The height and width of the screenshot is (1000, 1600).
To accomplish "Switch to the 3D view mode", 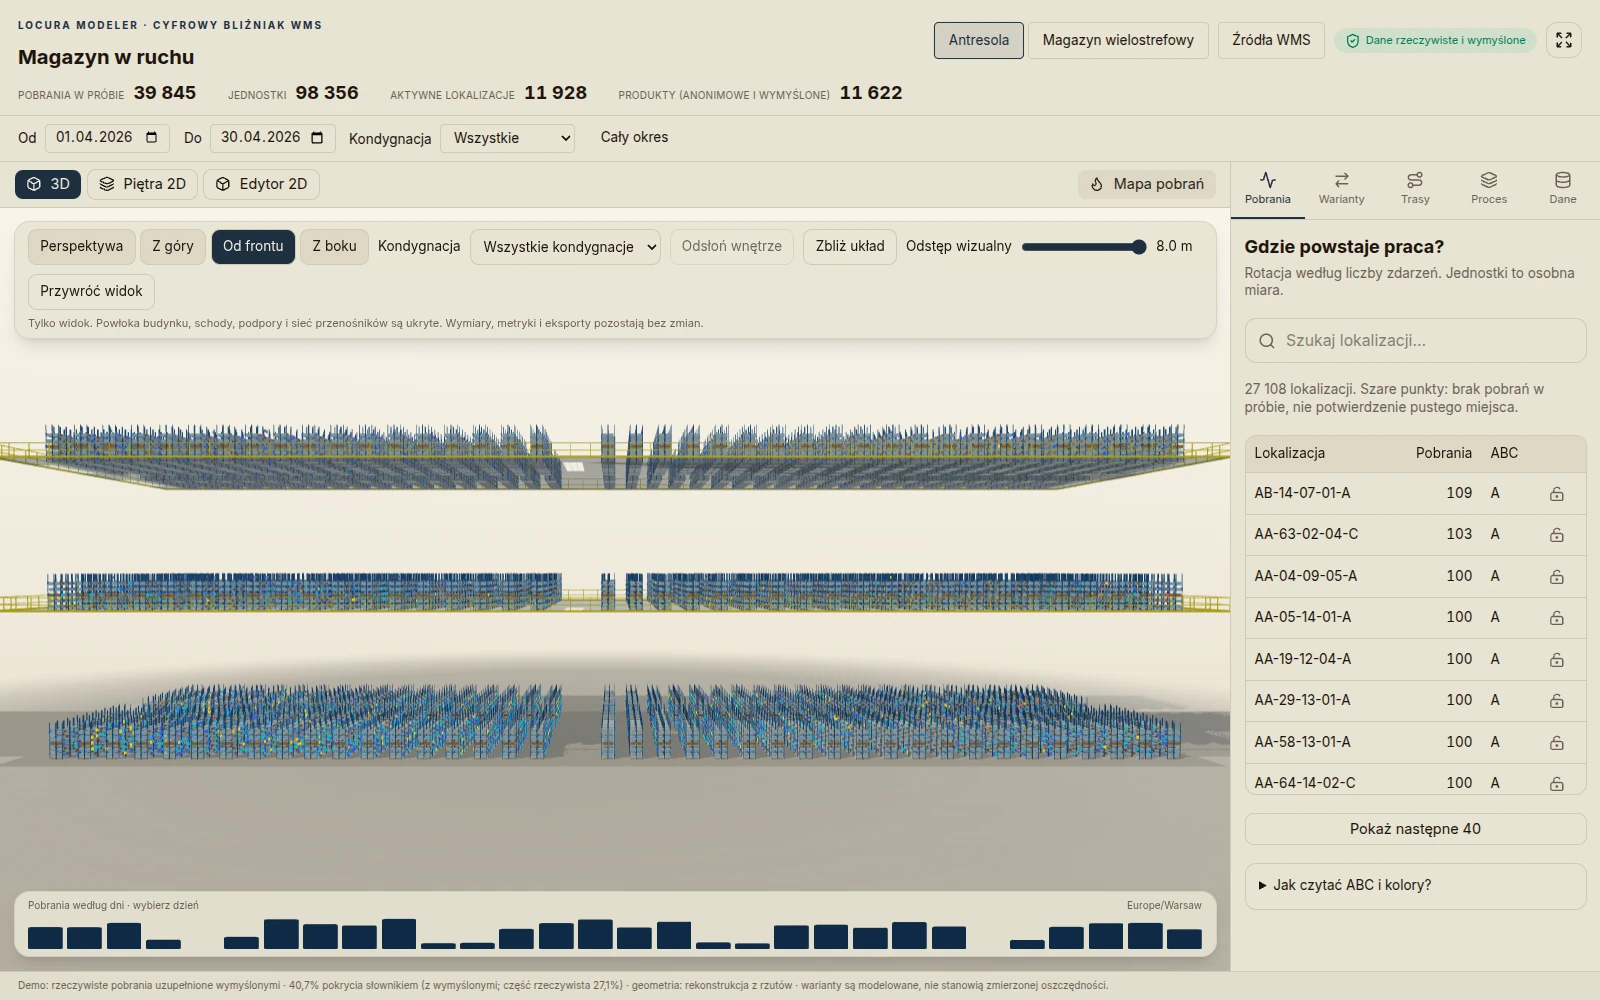I will [48, 184].
